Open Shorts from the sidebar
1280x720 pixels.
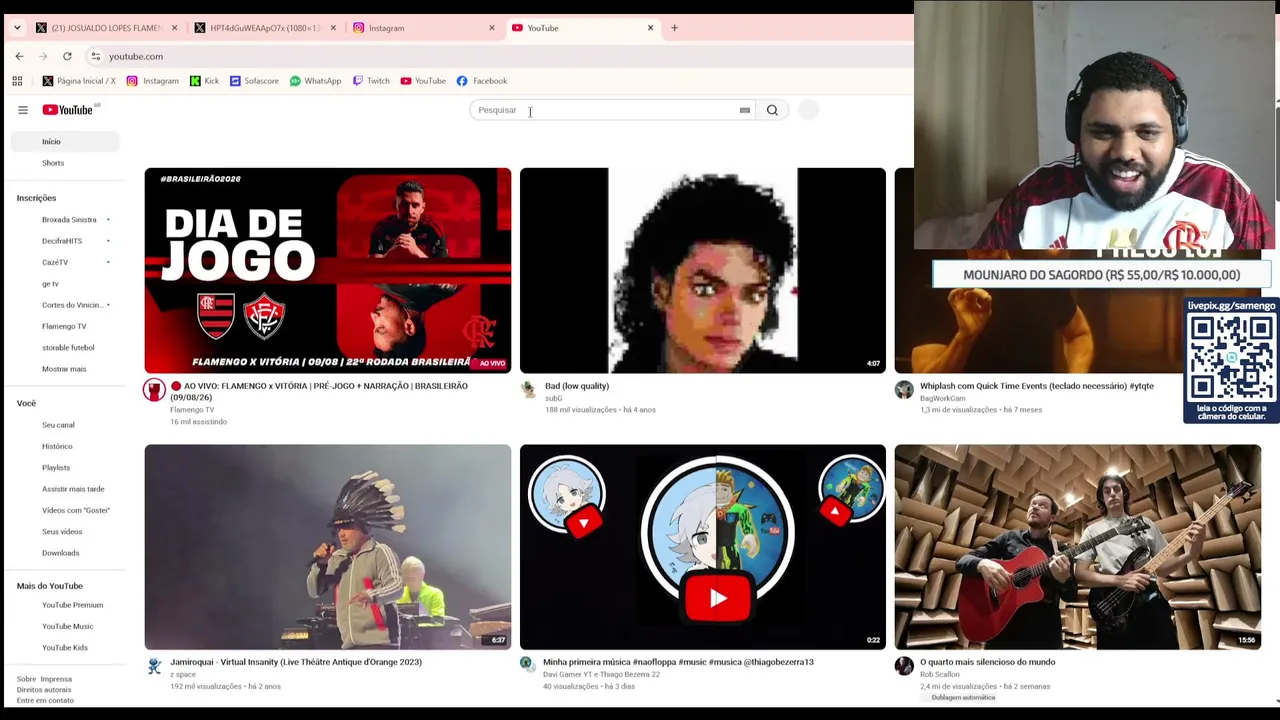pyautogui.click(x=53, y=163)
